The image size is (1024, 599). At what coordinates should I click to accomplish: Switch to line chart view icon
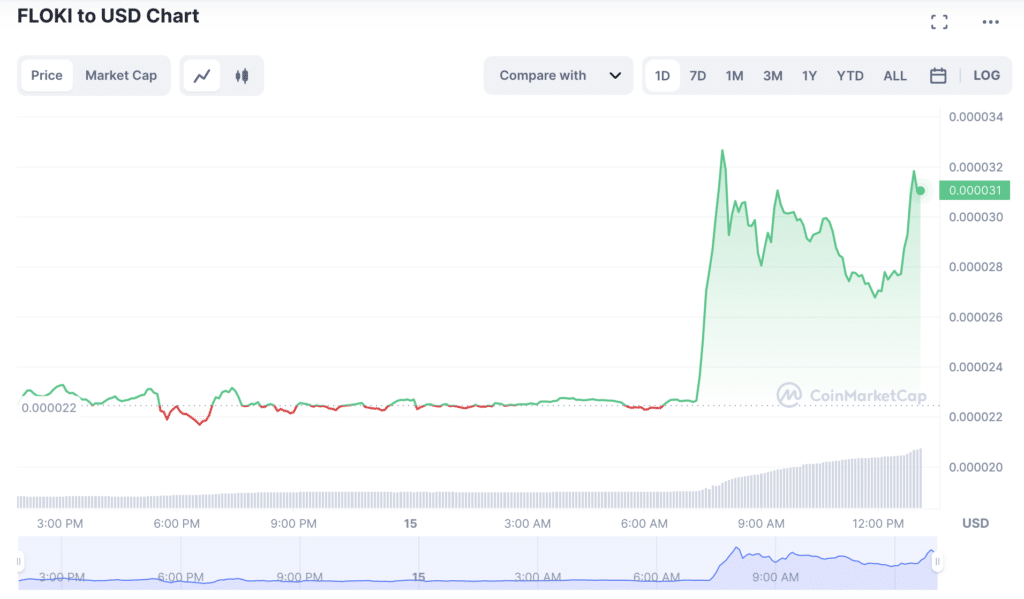[x=202, y=76]
